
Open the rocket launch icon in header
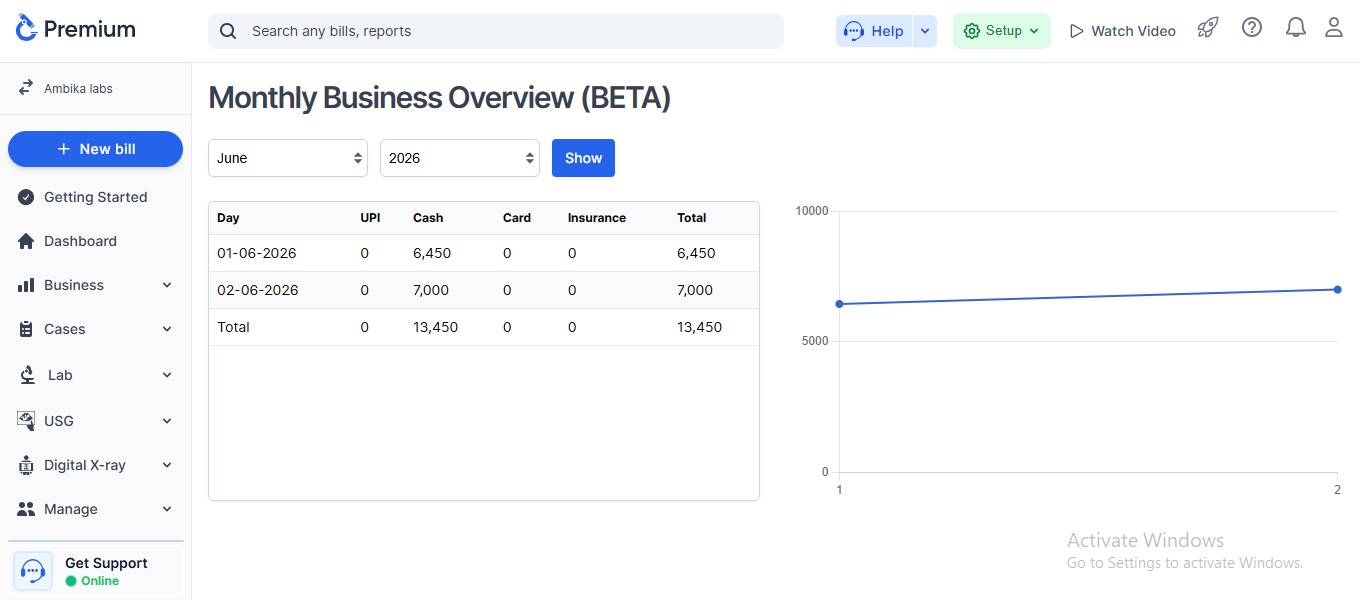point(1208,28)
